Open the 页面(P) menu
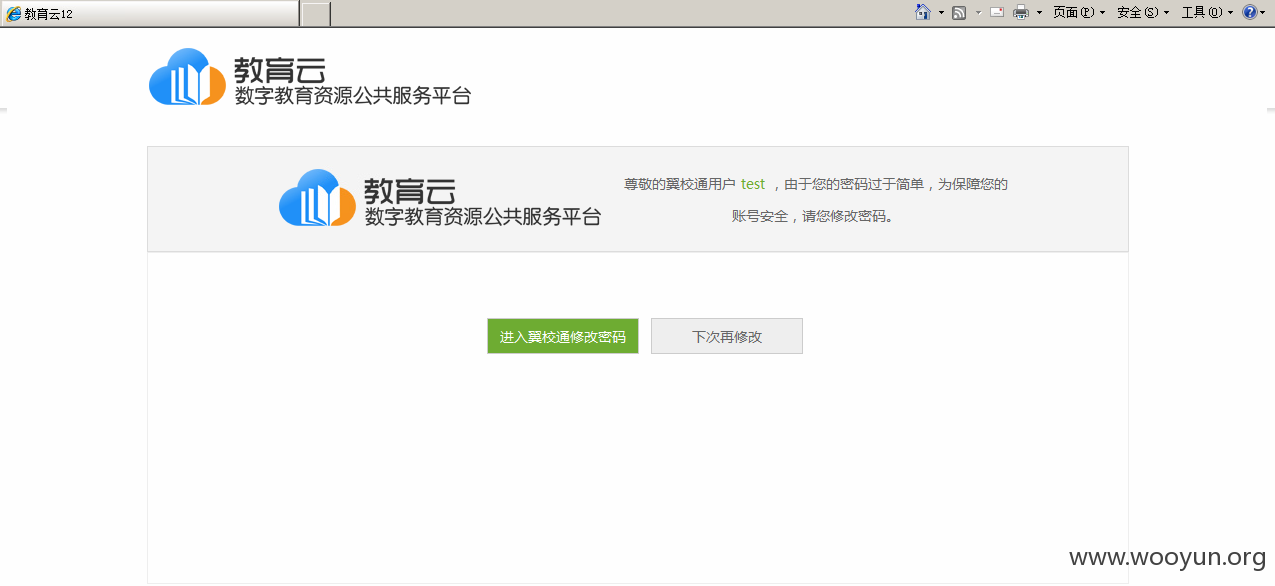The width and height of the screenshot is (1275, 586). tap(1079, 13)
